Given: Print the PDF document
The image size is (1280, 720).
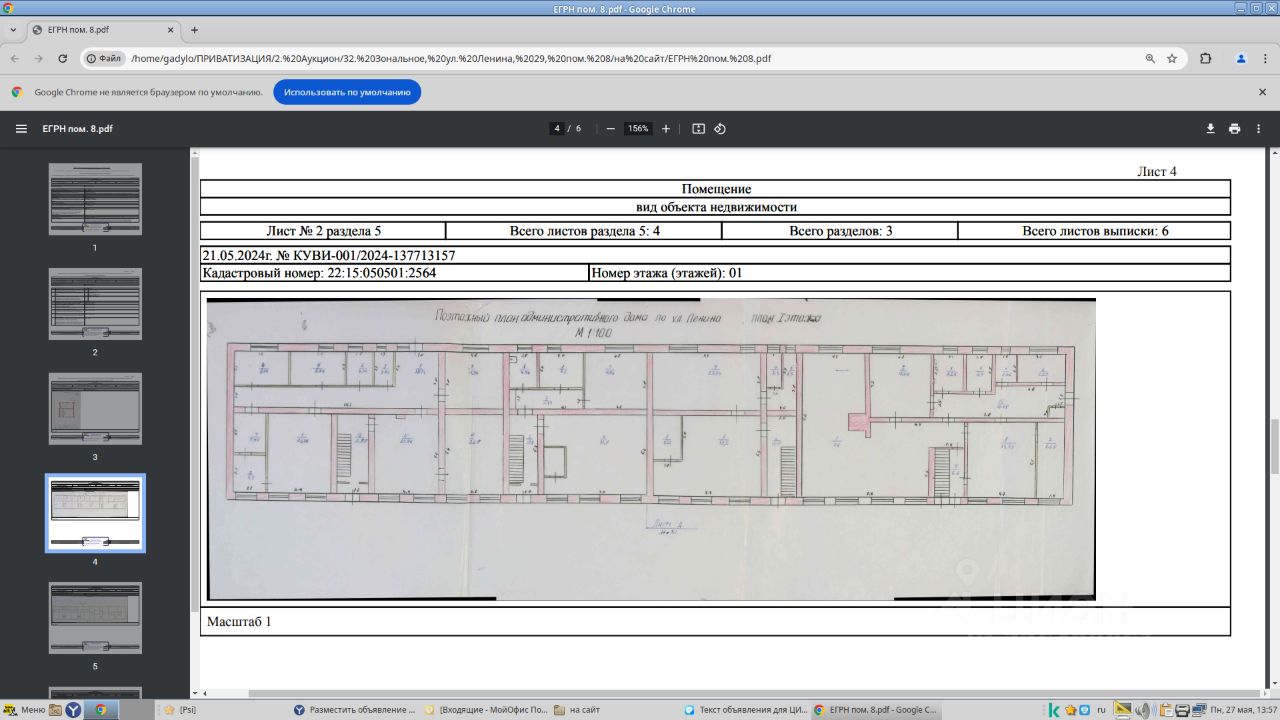Looking at the screenshot, I should [x=1234, y=129].
